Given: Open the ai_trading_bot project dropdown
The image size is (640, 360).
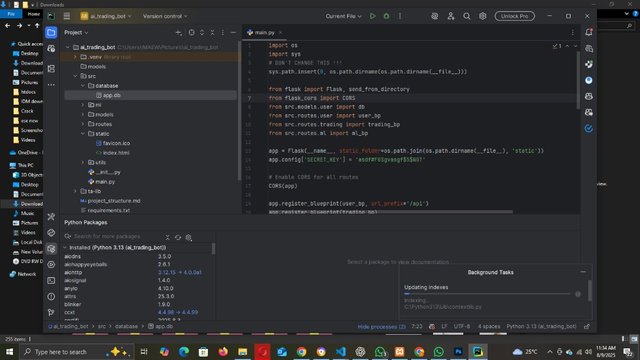Looking at the screenshot, I should click(106, 16).
